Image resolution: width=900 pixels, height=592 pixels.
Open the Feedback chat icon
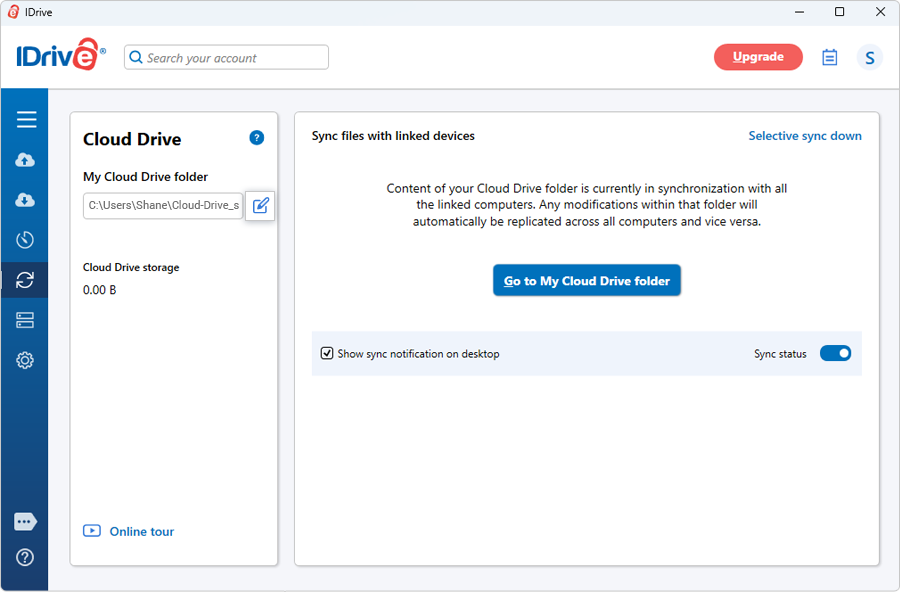(26, 521)
